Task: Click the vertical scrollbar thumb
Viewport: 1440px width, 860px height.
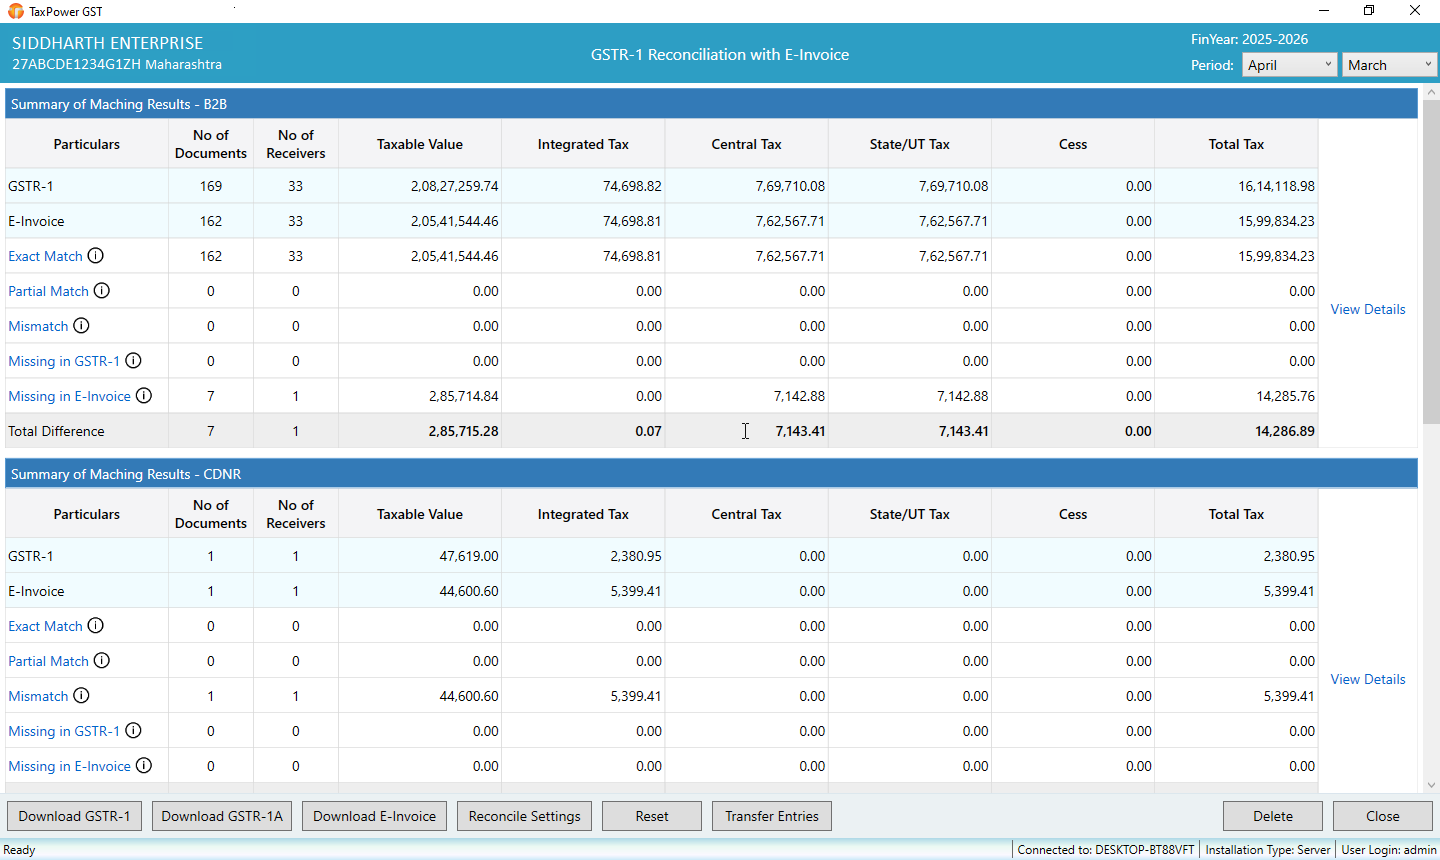Action: coord(1431,260)
